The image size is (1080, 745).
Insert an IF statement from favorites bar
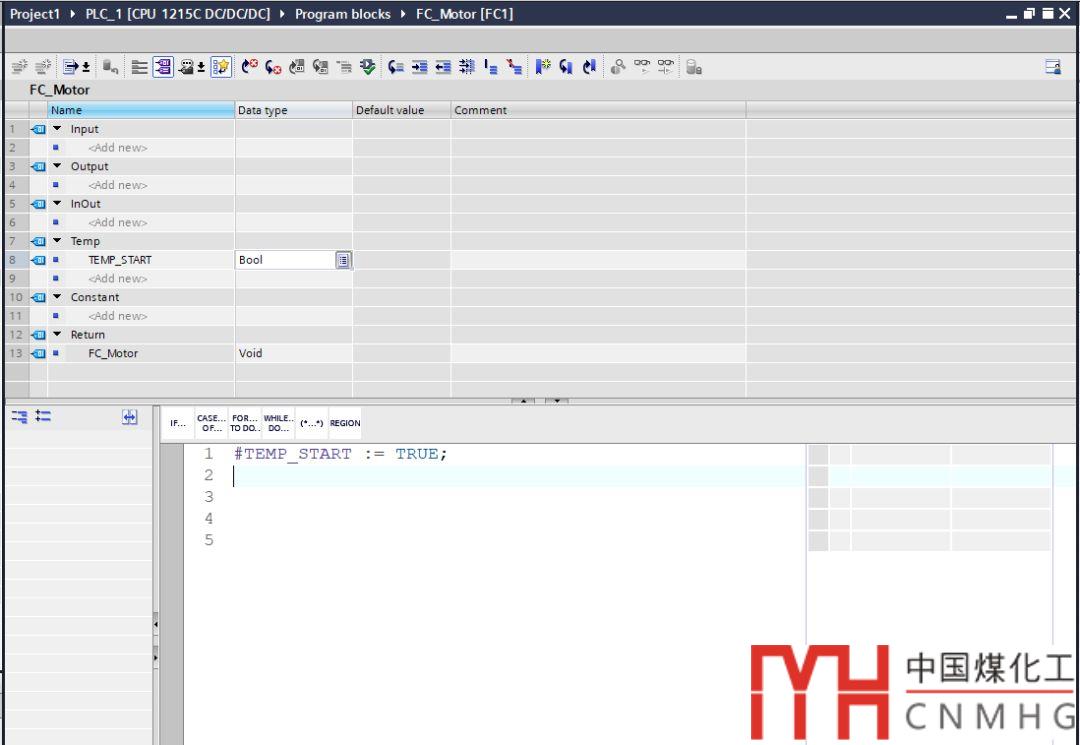point(177,423)
